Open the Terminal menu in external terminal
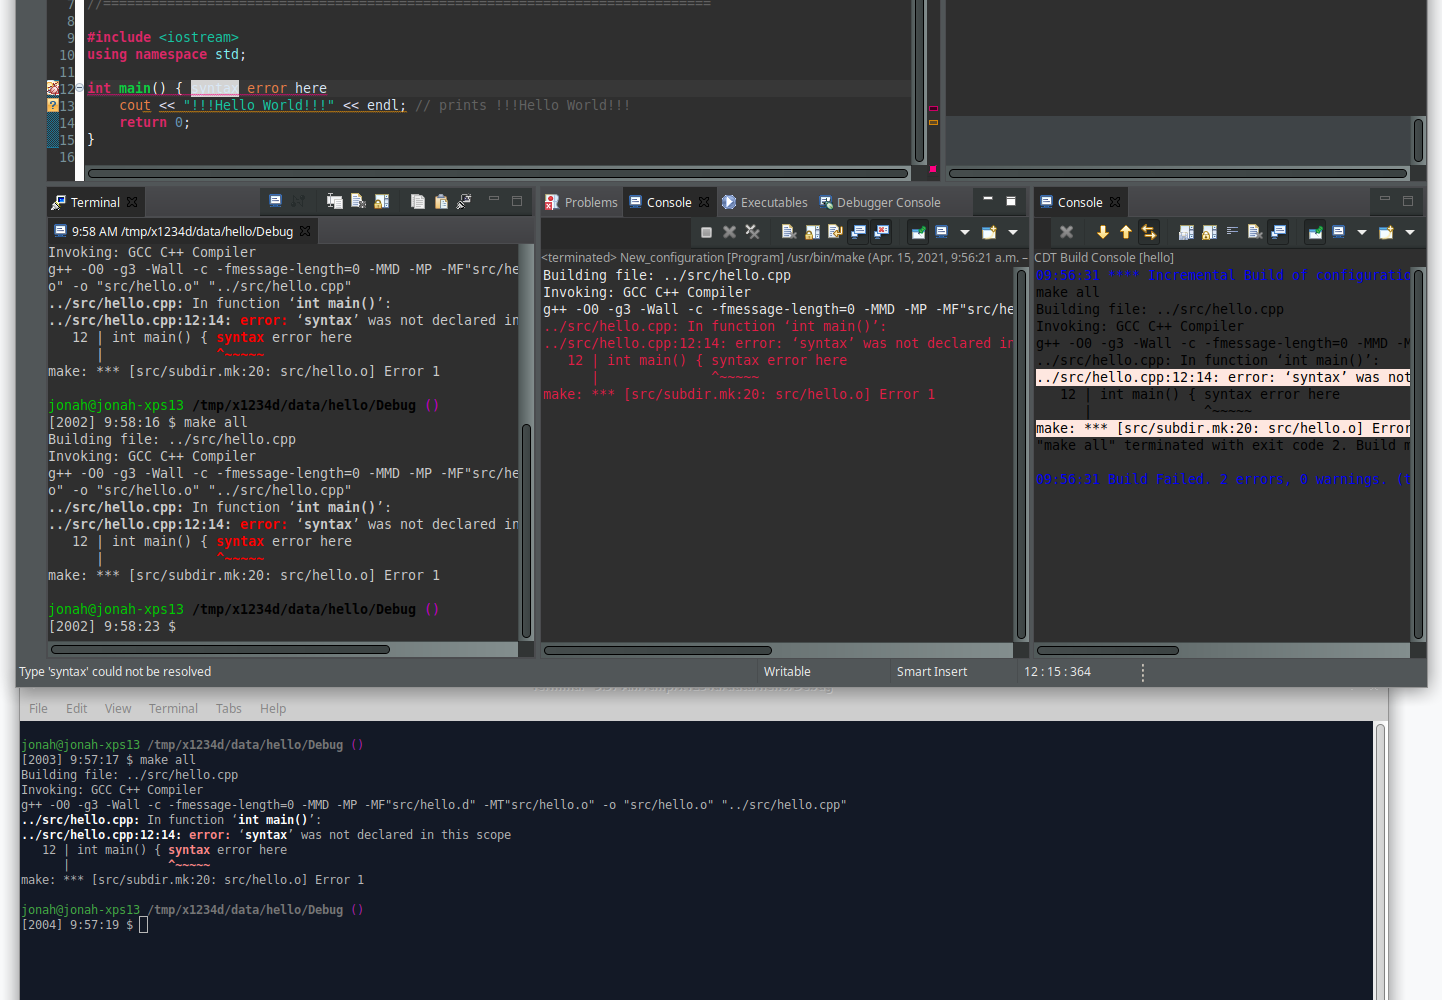This screenshot has width=1442, height=1000. click(173, 709)
